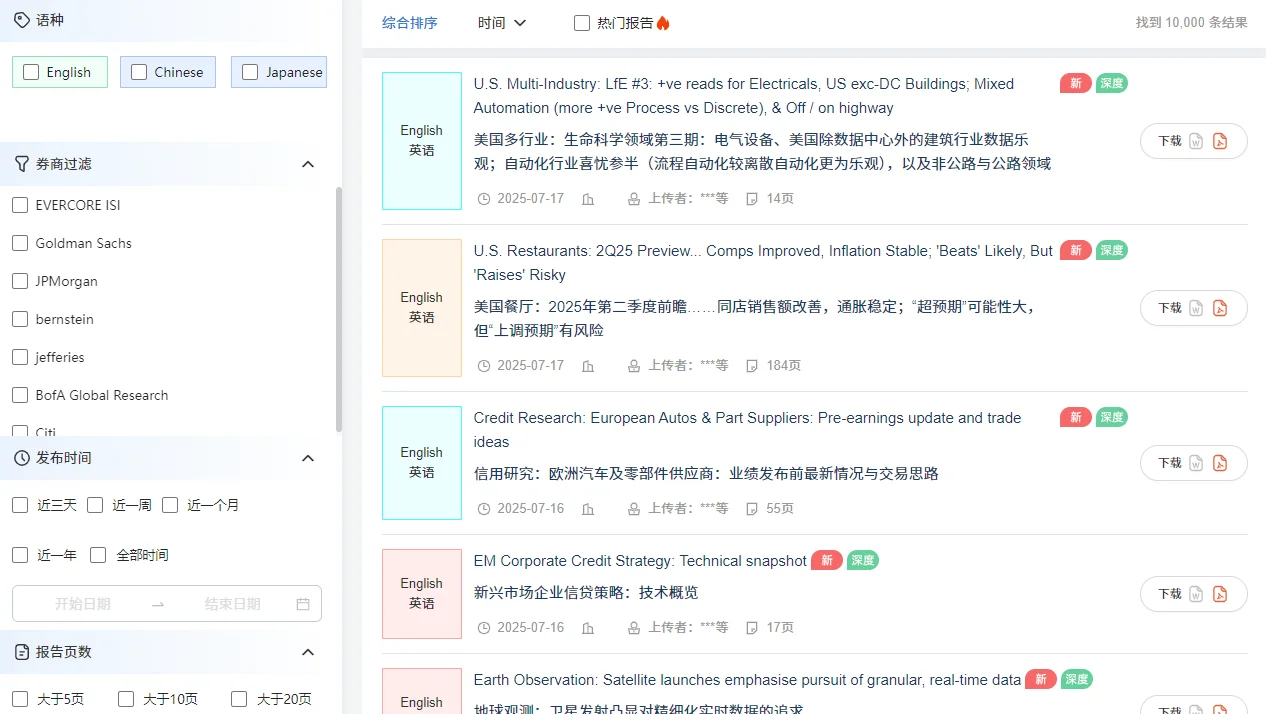Collapse the 券商过滤 section chevron
Image resolution: width=1266 pixels, height=714 pixels.
pyautogui.click(x=308, y=164)
